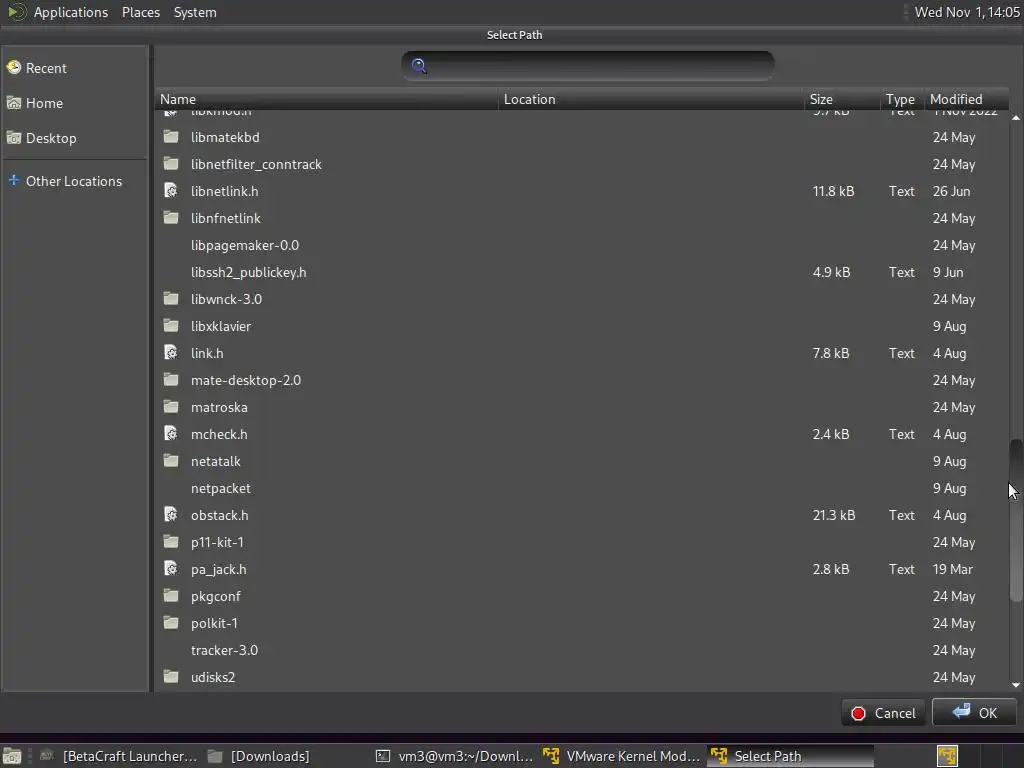The height and width of the screenshot is (768, 1024).
Task: Switch to Downloads taskbar window
Action: click(259, 756)
